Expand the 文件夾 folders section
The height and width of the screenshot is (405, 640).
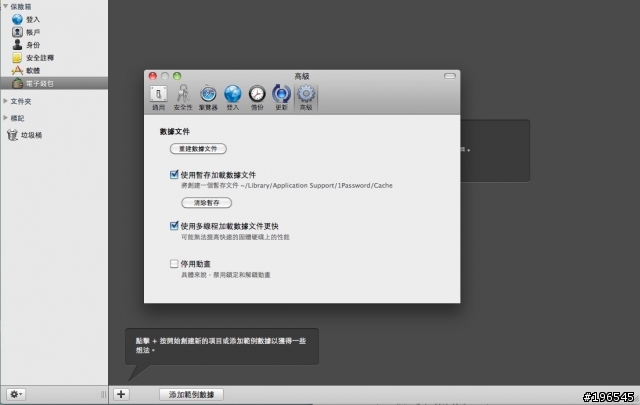point(5,101)
